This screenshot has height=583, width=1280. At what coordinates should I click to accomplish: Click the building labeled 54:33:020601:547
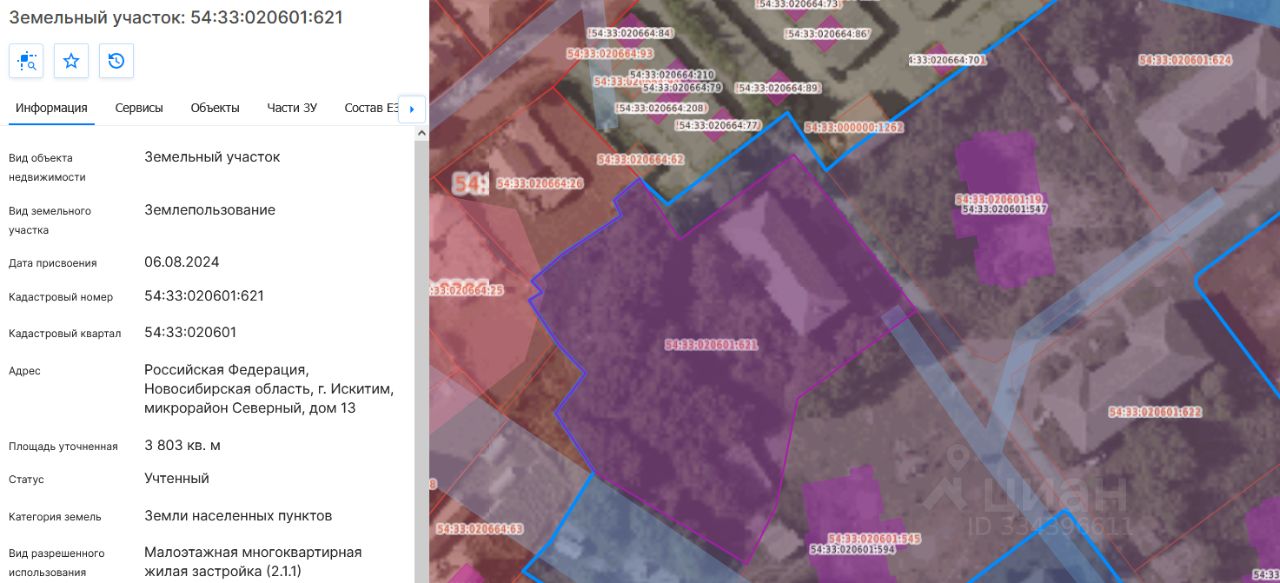(x=1004, y=209)
